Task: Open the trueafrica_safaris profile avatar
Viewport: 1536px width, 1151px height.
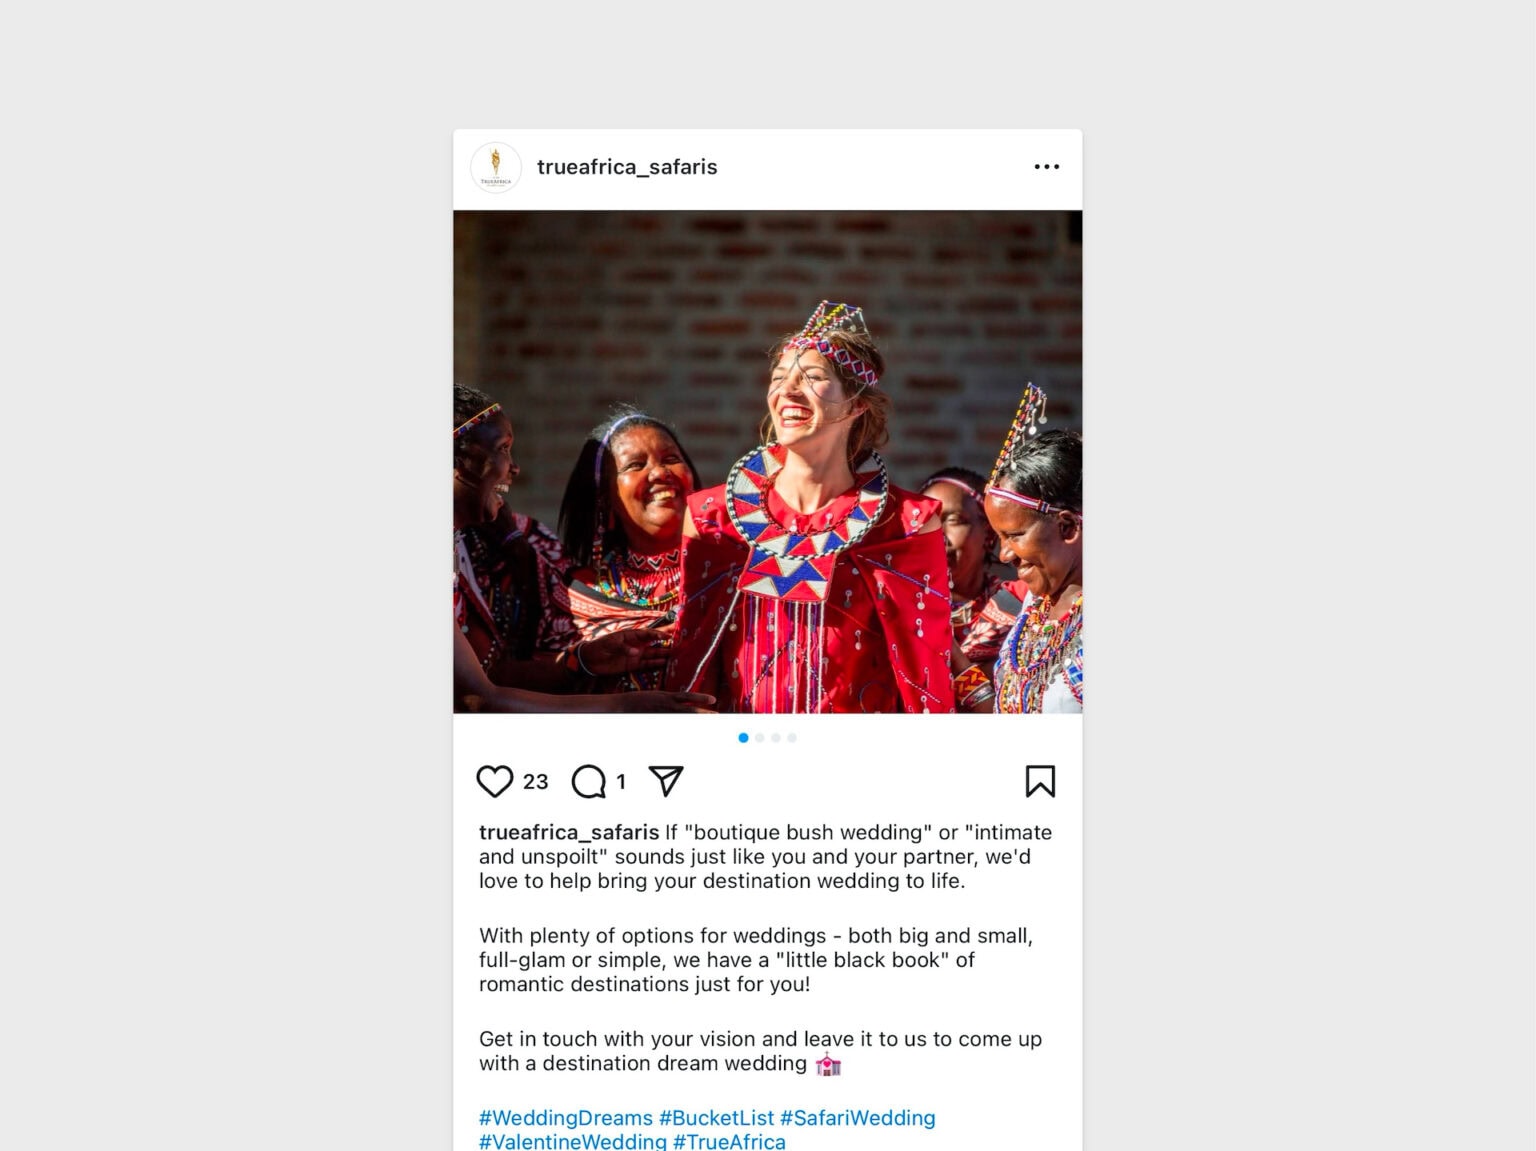Action: 496,167
